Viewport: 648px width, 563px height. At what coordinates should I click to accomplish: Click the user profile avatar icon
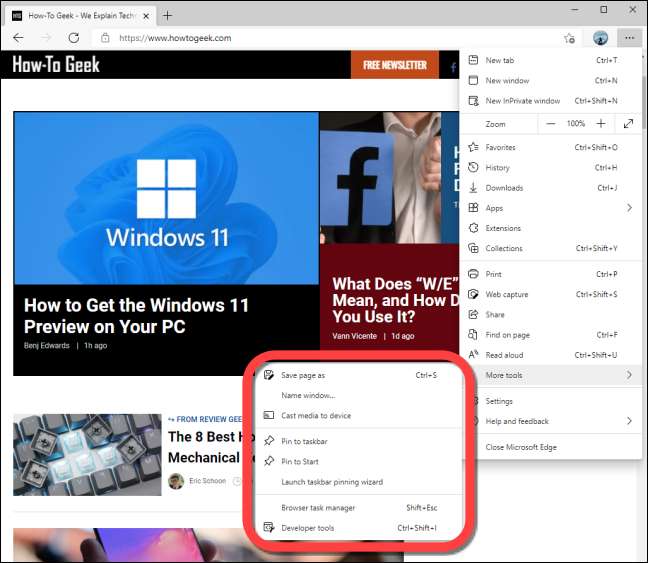600,38
